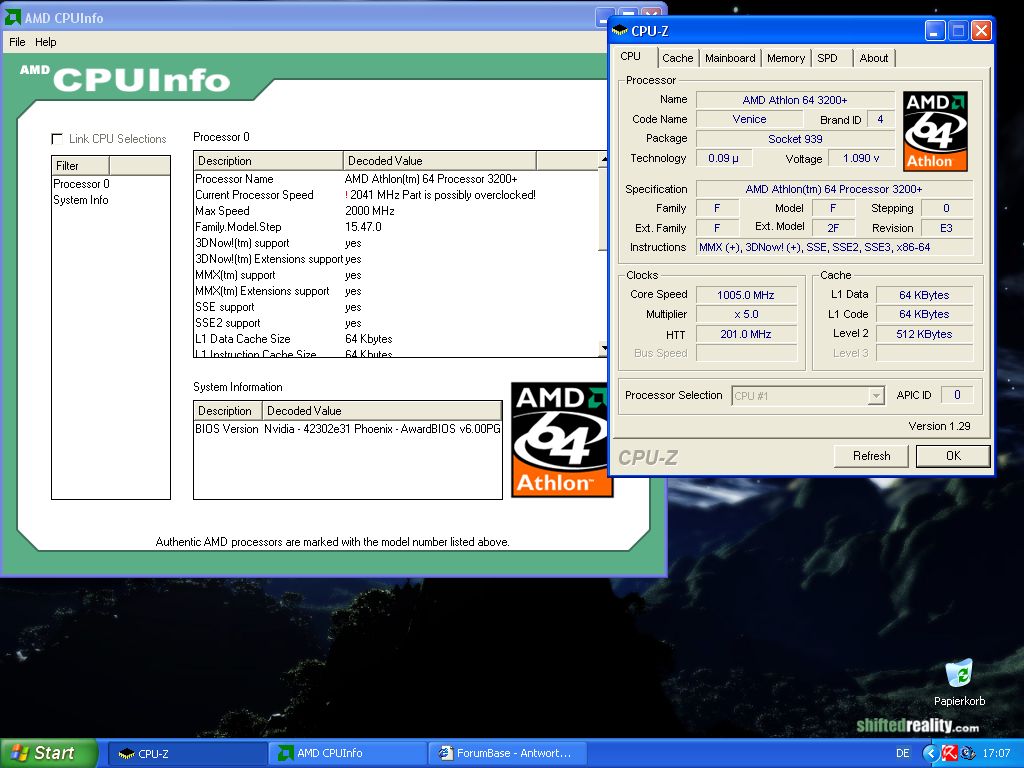Switch to the Mainboard tab in CPU-Z
This screenshot has height=768, width=1024.
(x=730, y=58)
